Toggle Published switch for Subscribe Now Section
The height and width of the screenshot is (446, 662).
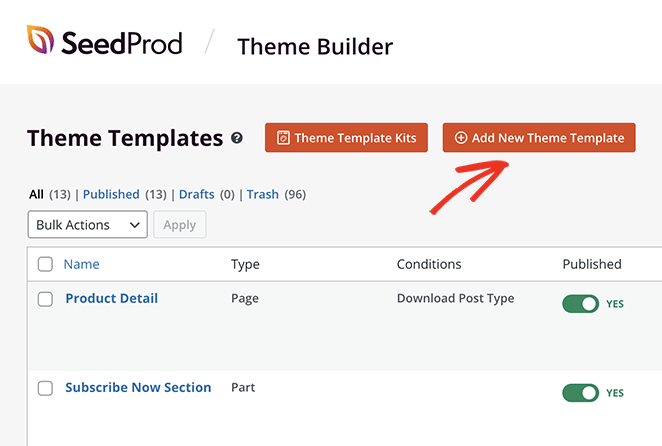click(580, 393)
